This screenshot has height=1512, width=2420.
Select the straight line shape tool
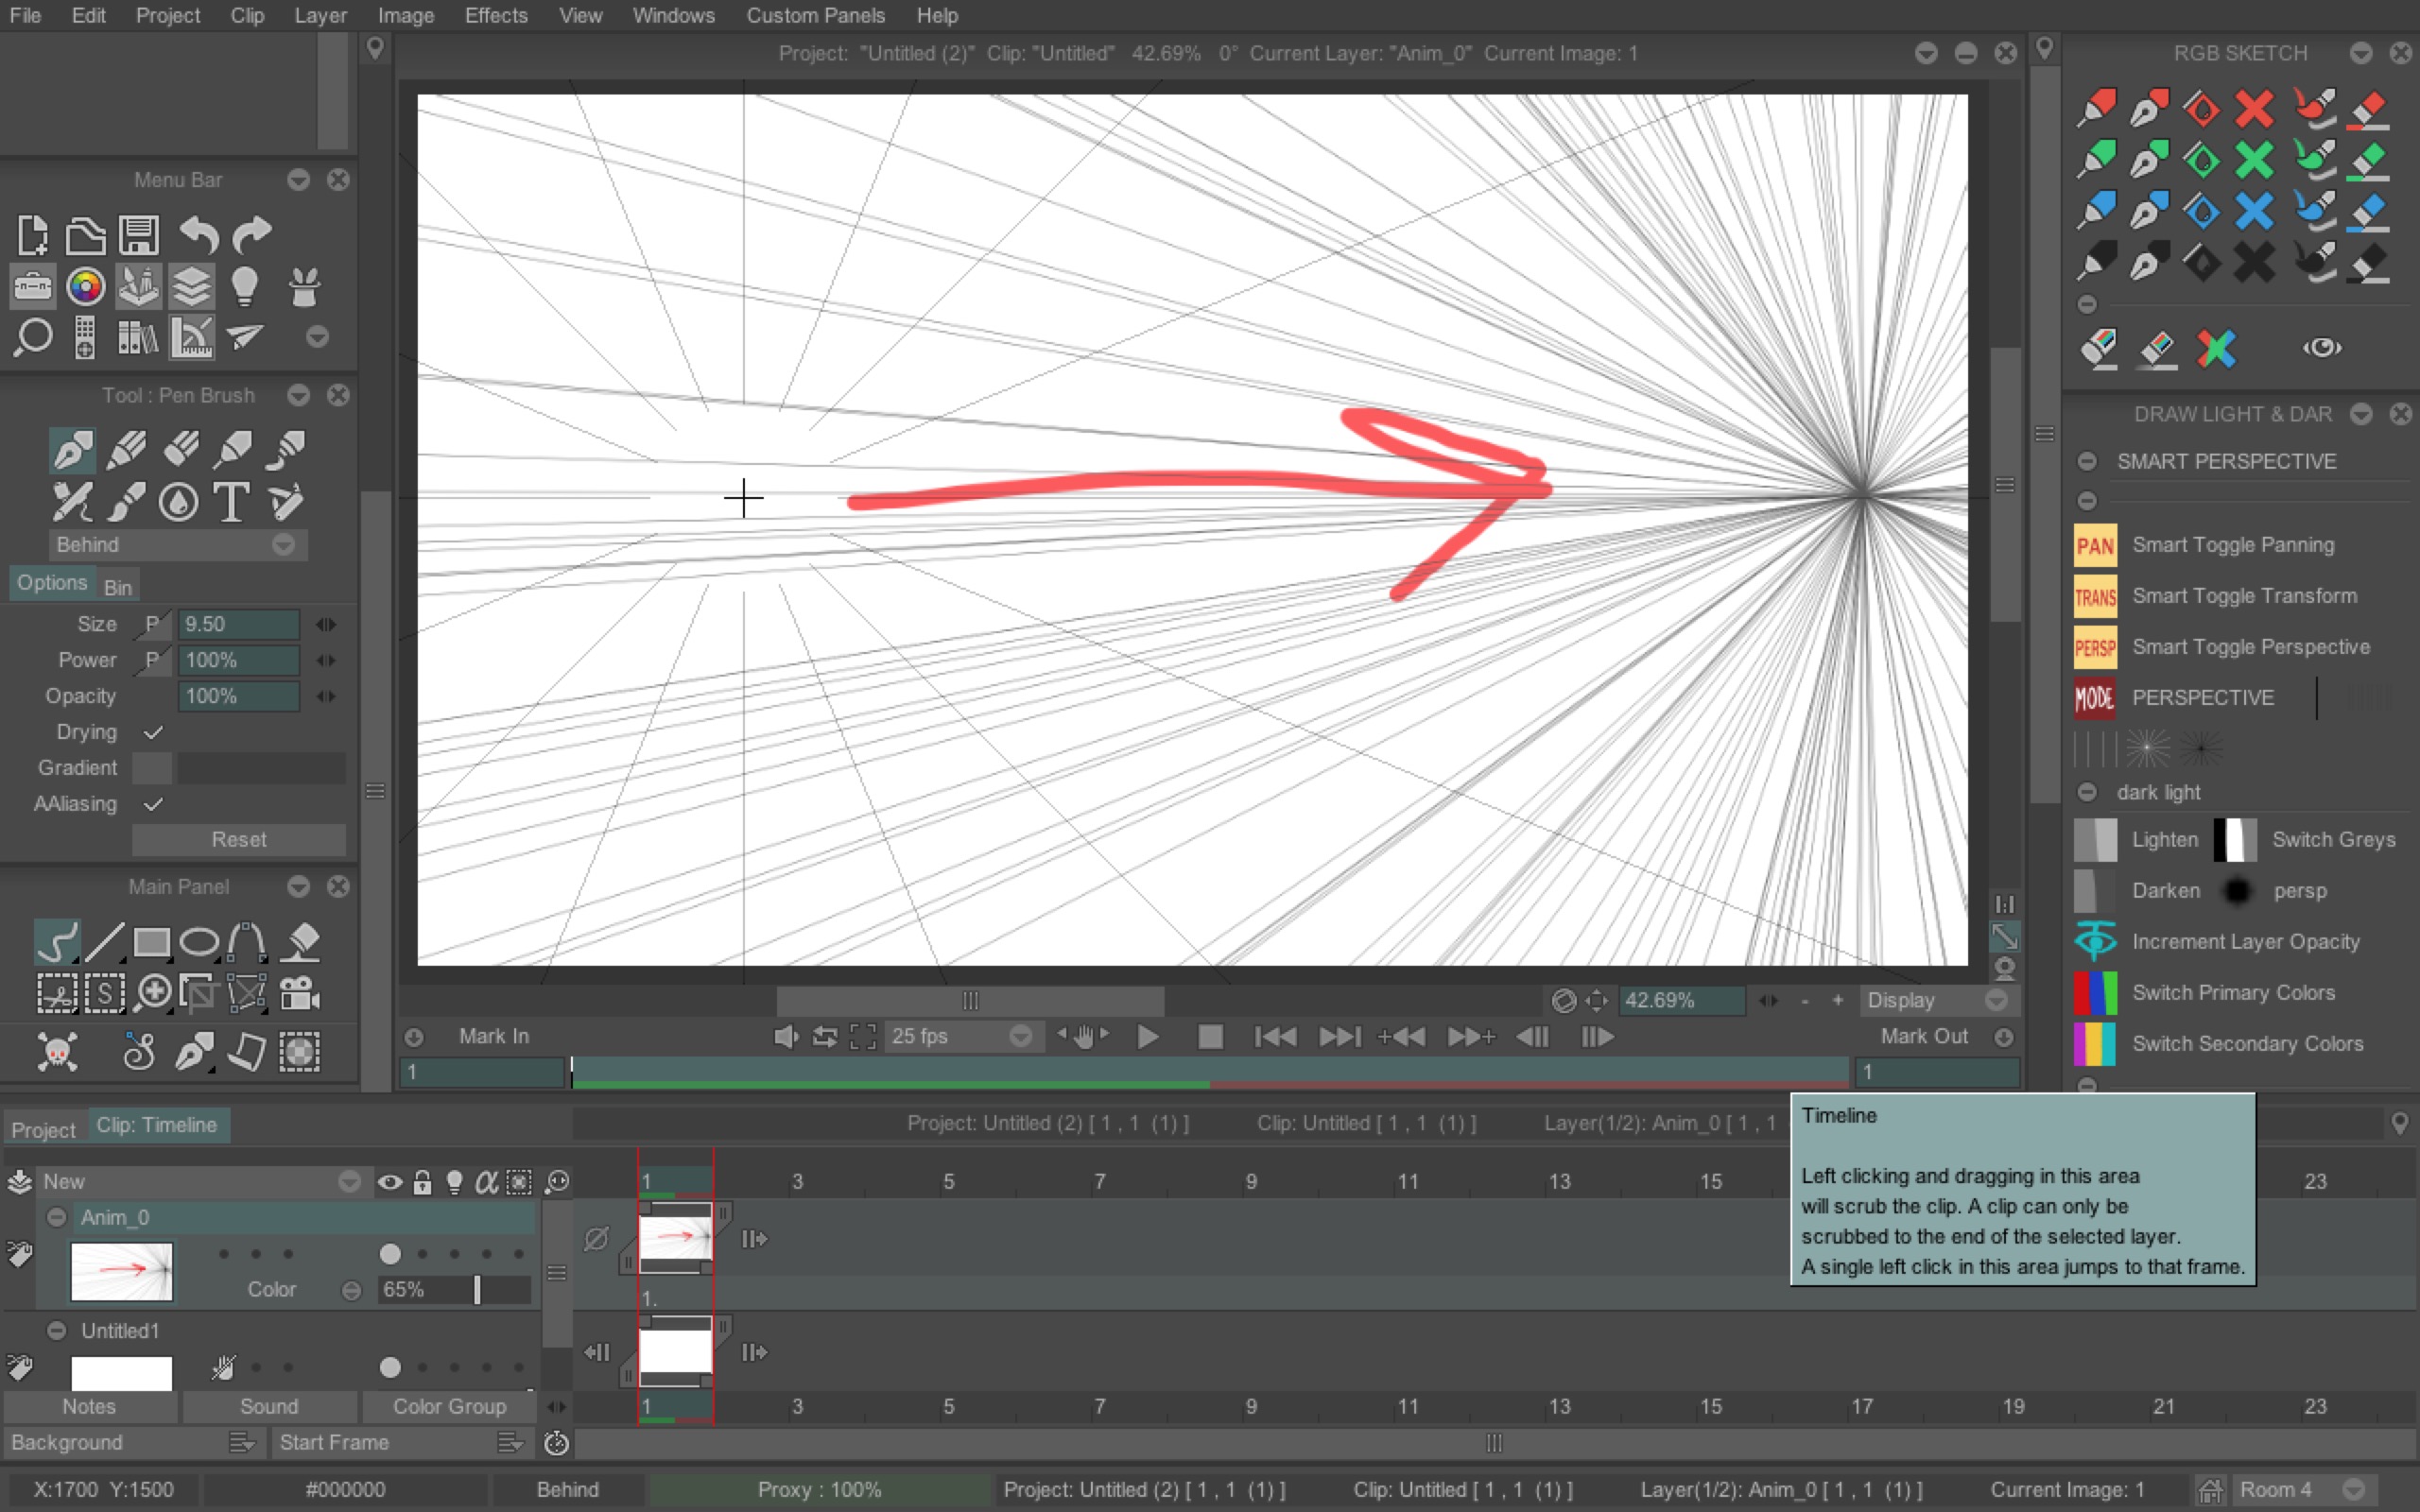pyautogui.click(x=104, y=941)
